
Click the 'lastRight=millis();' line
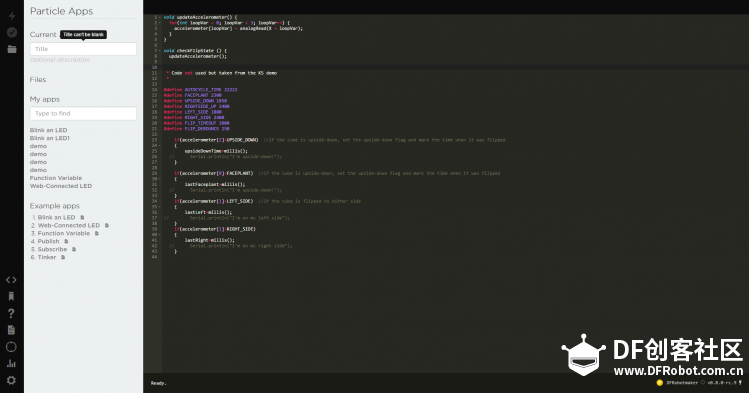(x=210, y=240)
